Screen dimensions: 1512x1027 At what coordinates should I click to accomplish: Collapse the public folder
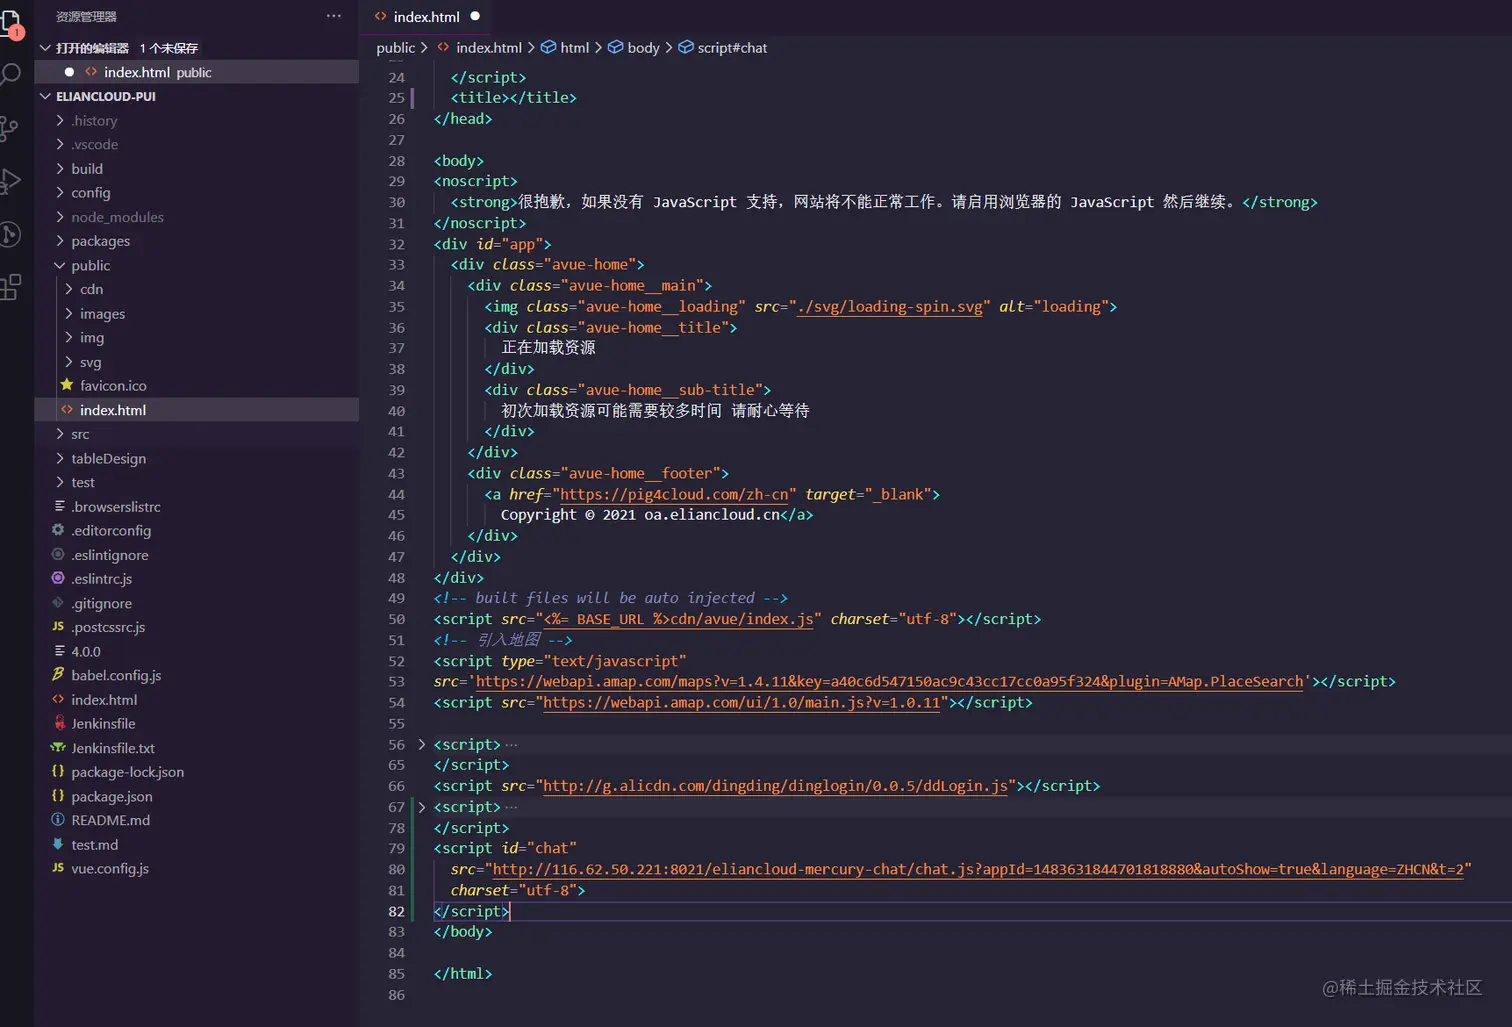click(91, 265)
